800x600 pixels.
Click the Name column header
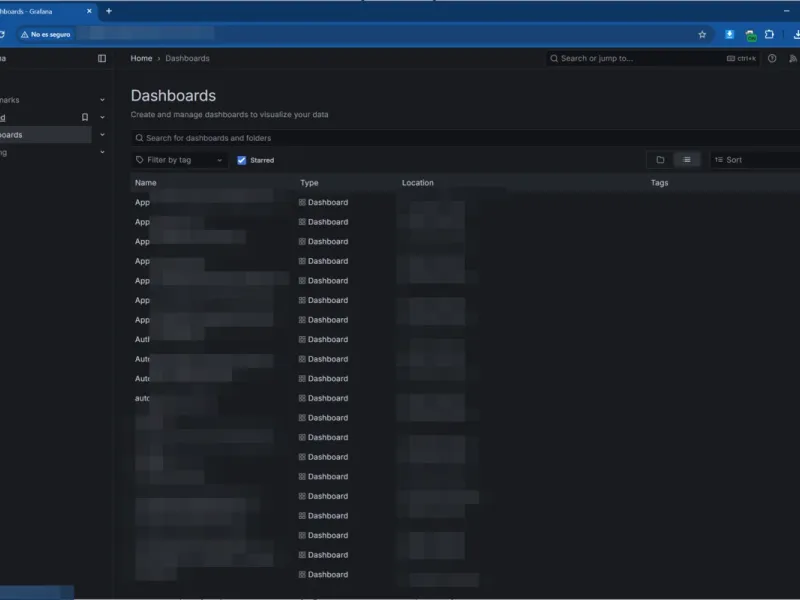(146, 183)
